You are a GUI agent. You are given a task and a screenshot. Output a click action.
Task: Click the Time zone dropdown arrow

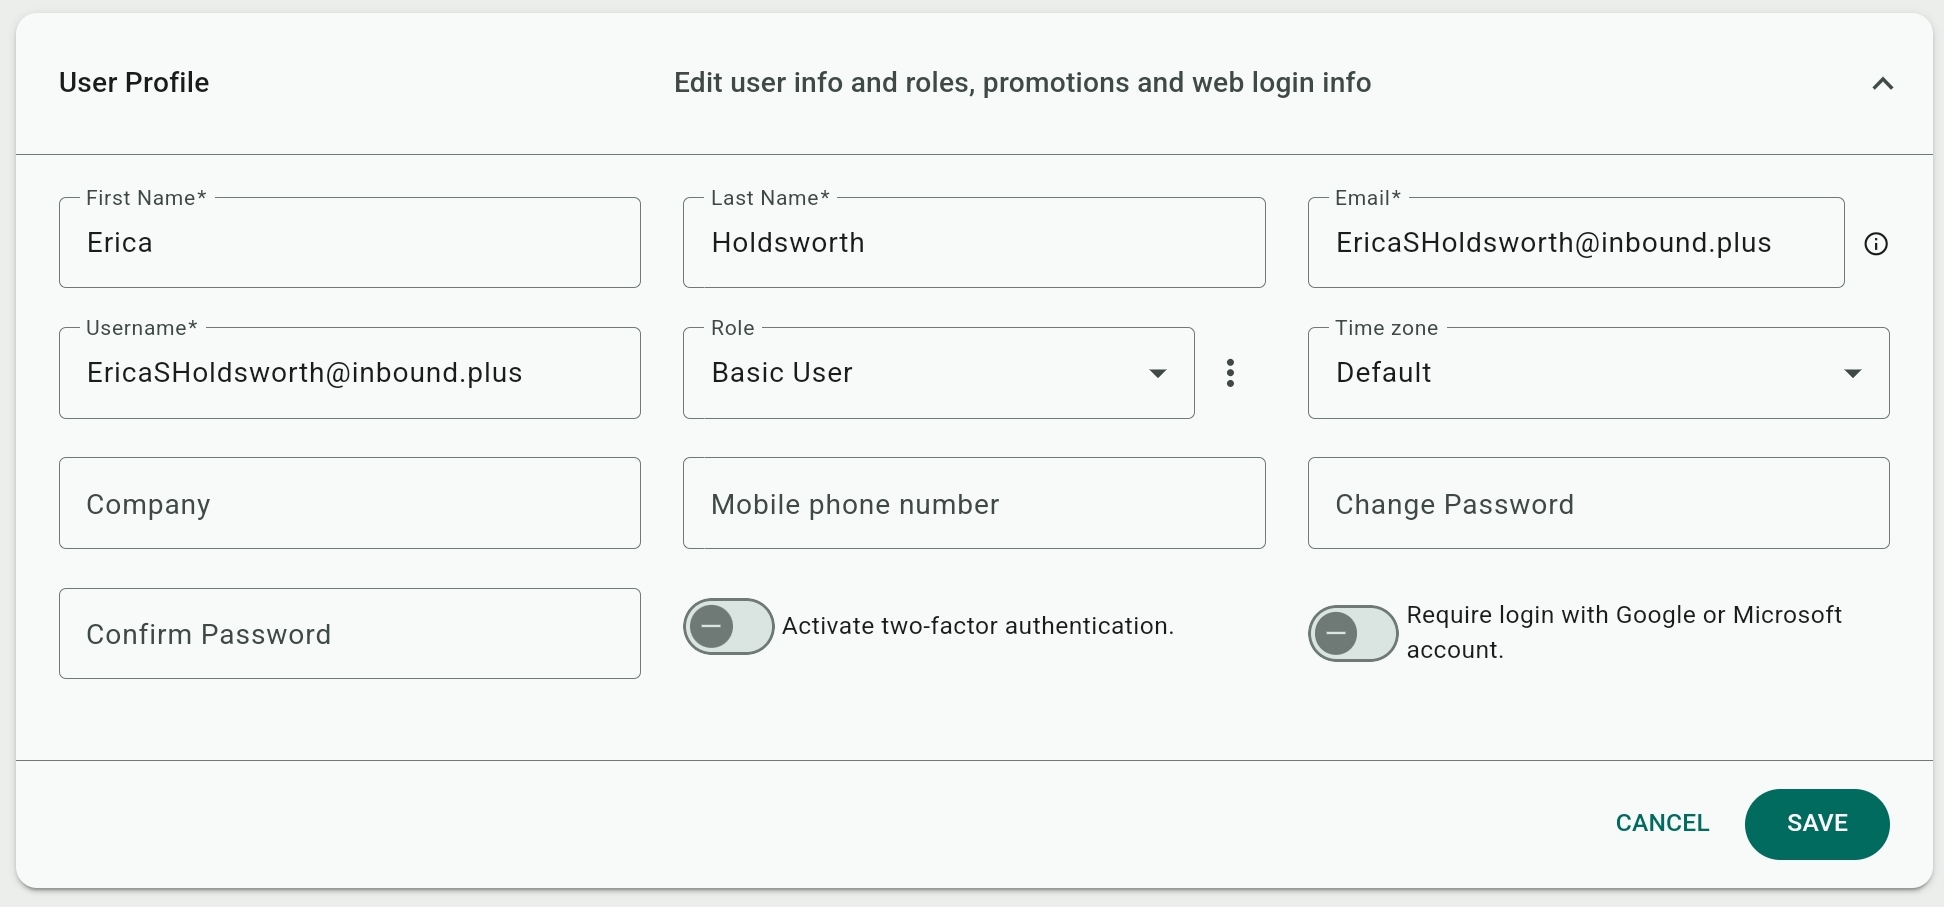(x=1852, y=374)
